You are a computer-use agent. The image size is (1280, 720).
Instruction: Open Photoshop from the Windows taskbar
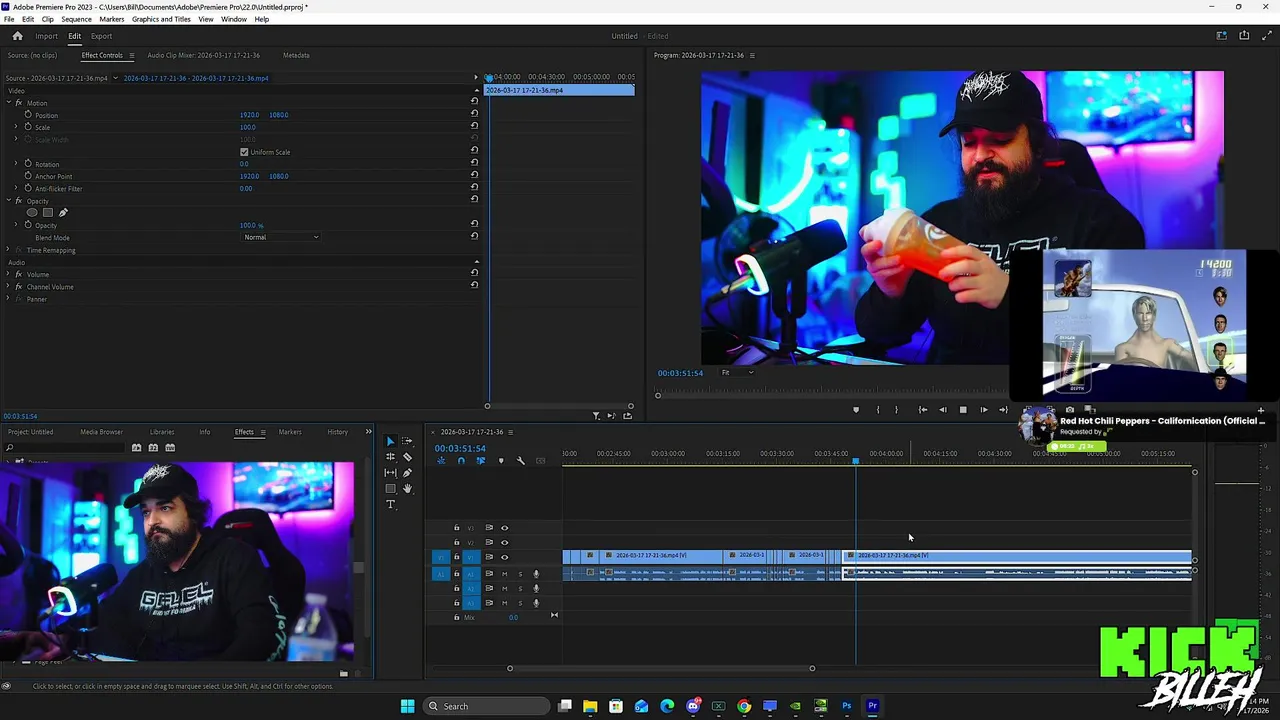coord(846,706)
